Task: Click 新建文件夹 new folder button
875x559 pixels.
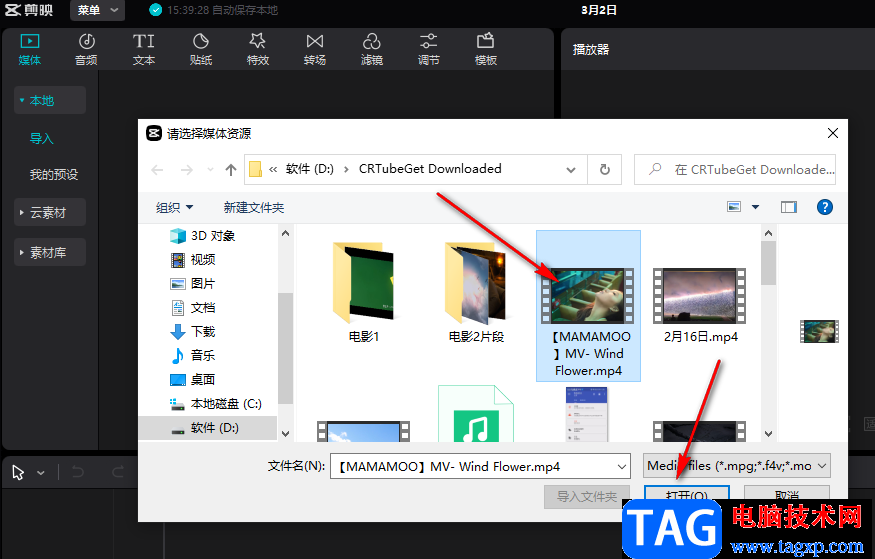Action: 254,208
